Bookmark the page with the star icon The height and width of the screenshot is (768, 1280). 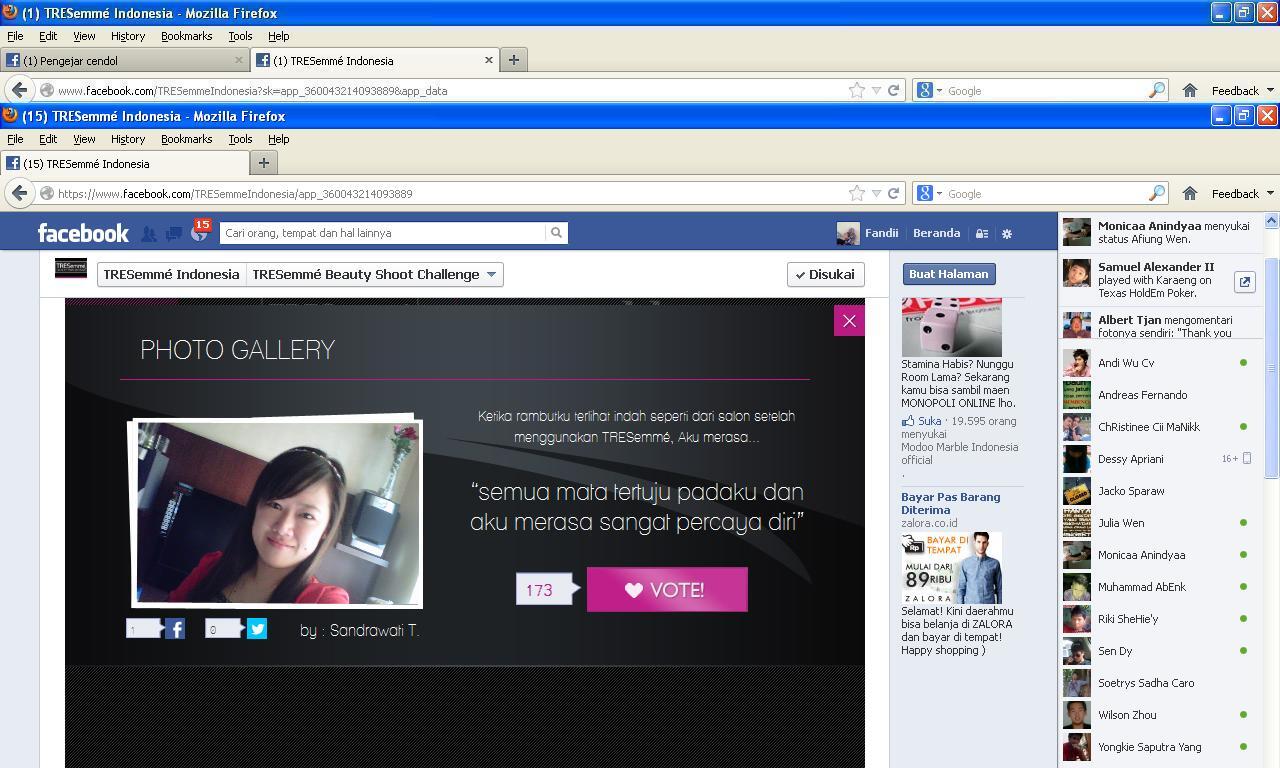(x=857, y=193)
